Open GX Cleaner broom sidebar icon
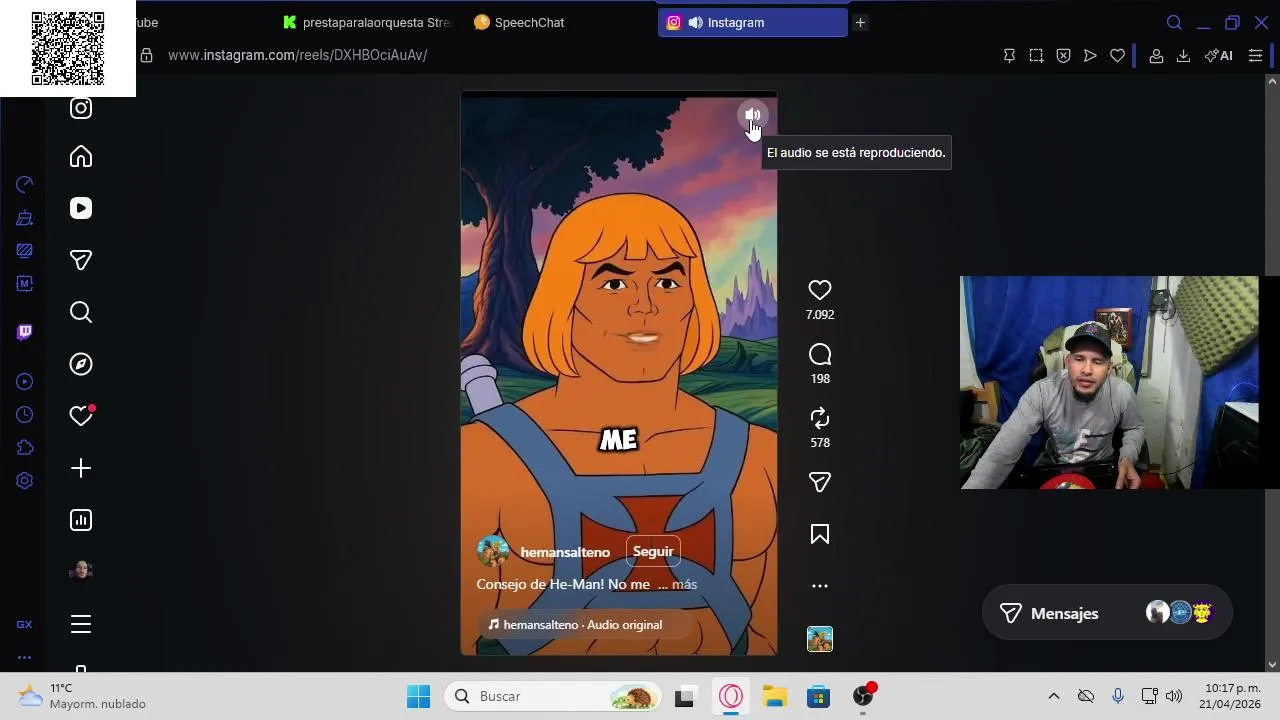The width and height of the screenshot is (1280, 720). (x=25, y=217)
